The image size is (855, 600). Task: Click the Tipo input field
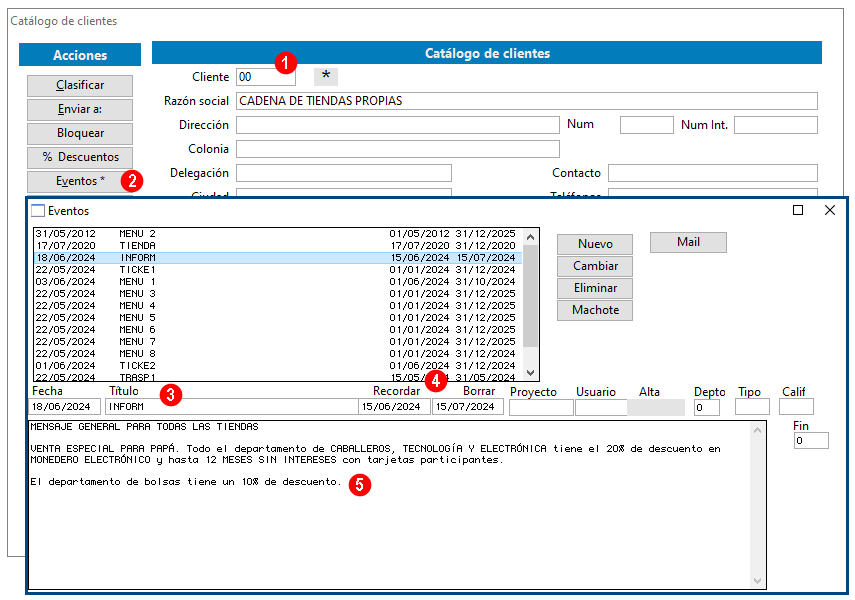coord(752,407)
